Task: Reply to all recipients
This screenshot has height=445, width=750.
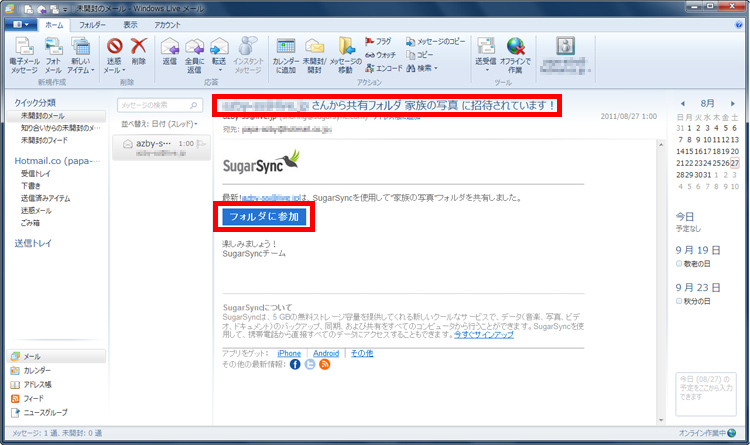Action: point(194,56)
